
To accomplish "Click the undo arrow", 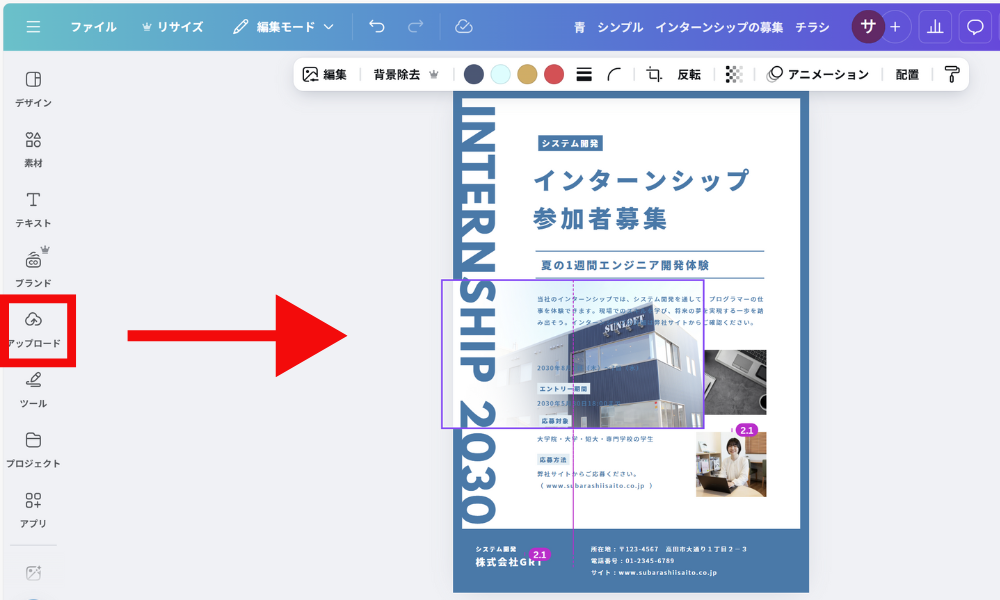I will pyautogui.click(x=377, y=26).
